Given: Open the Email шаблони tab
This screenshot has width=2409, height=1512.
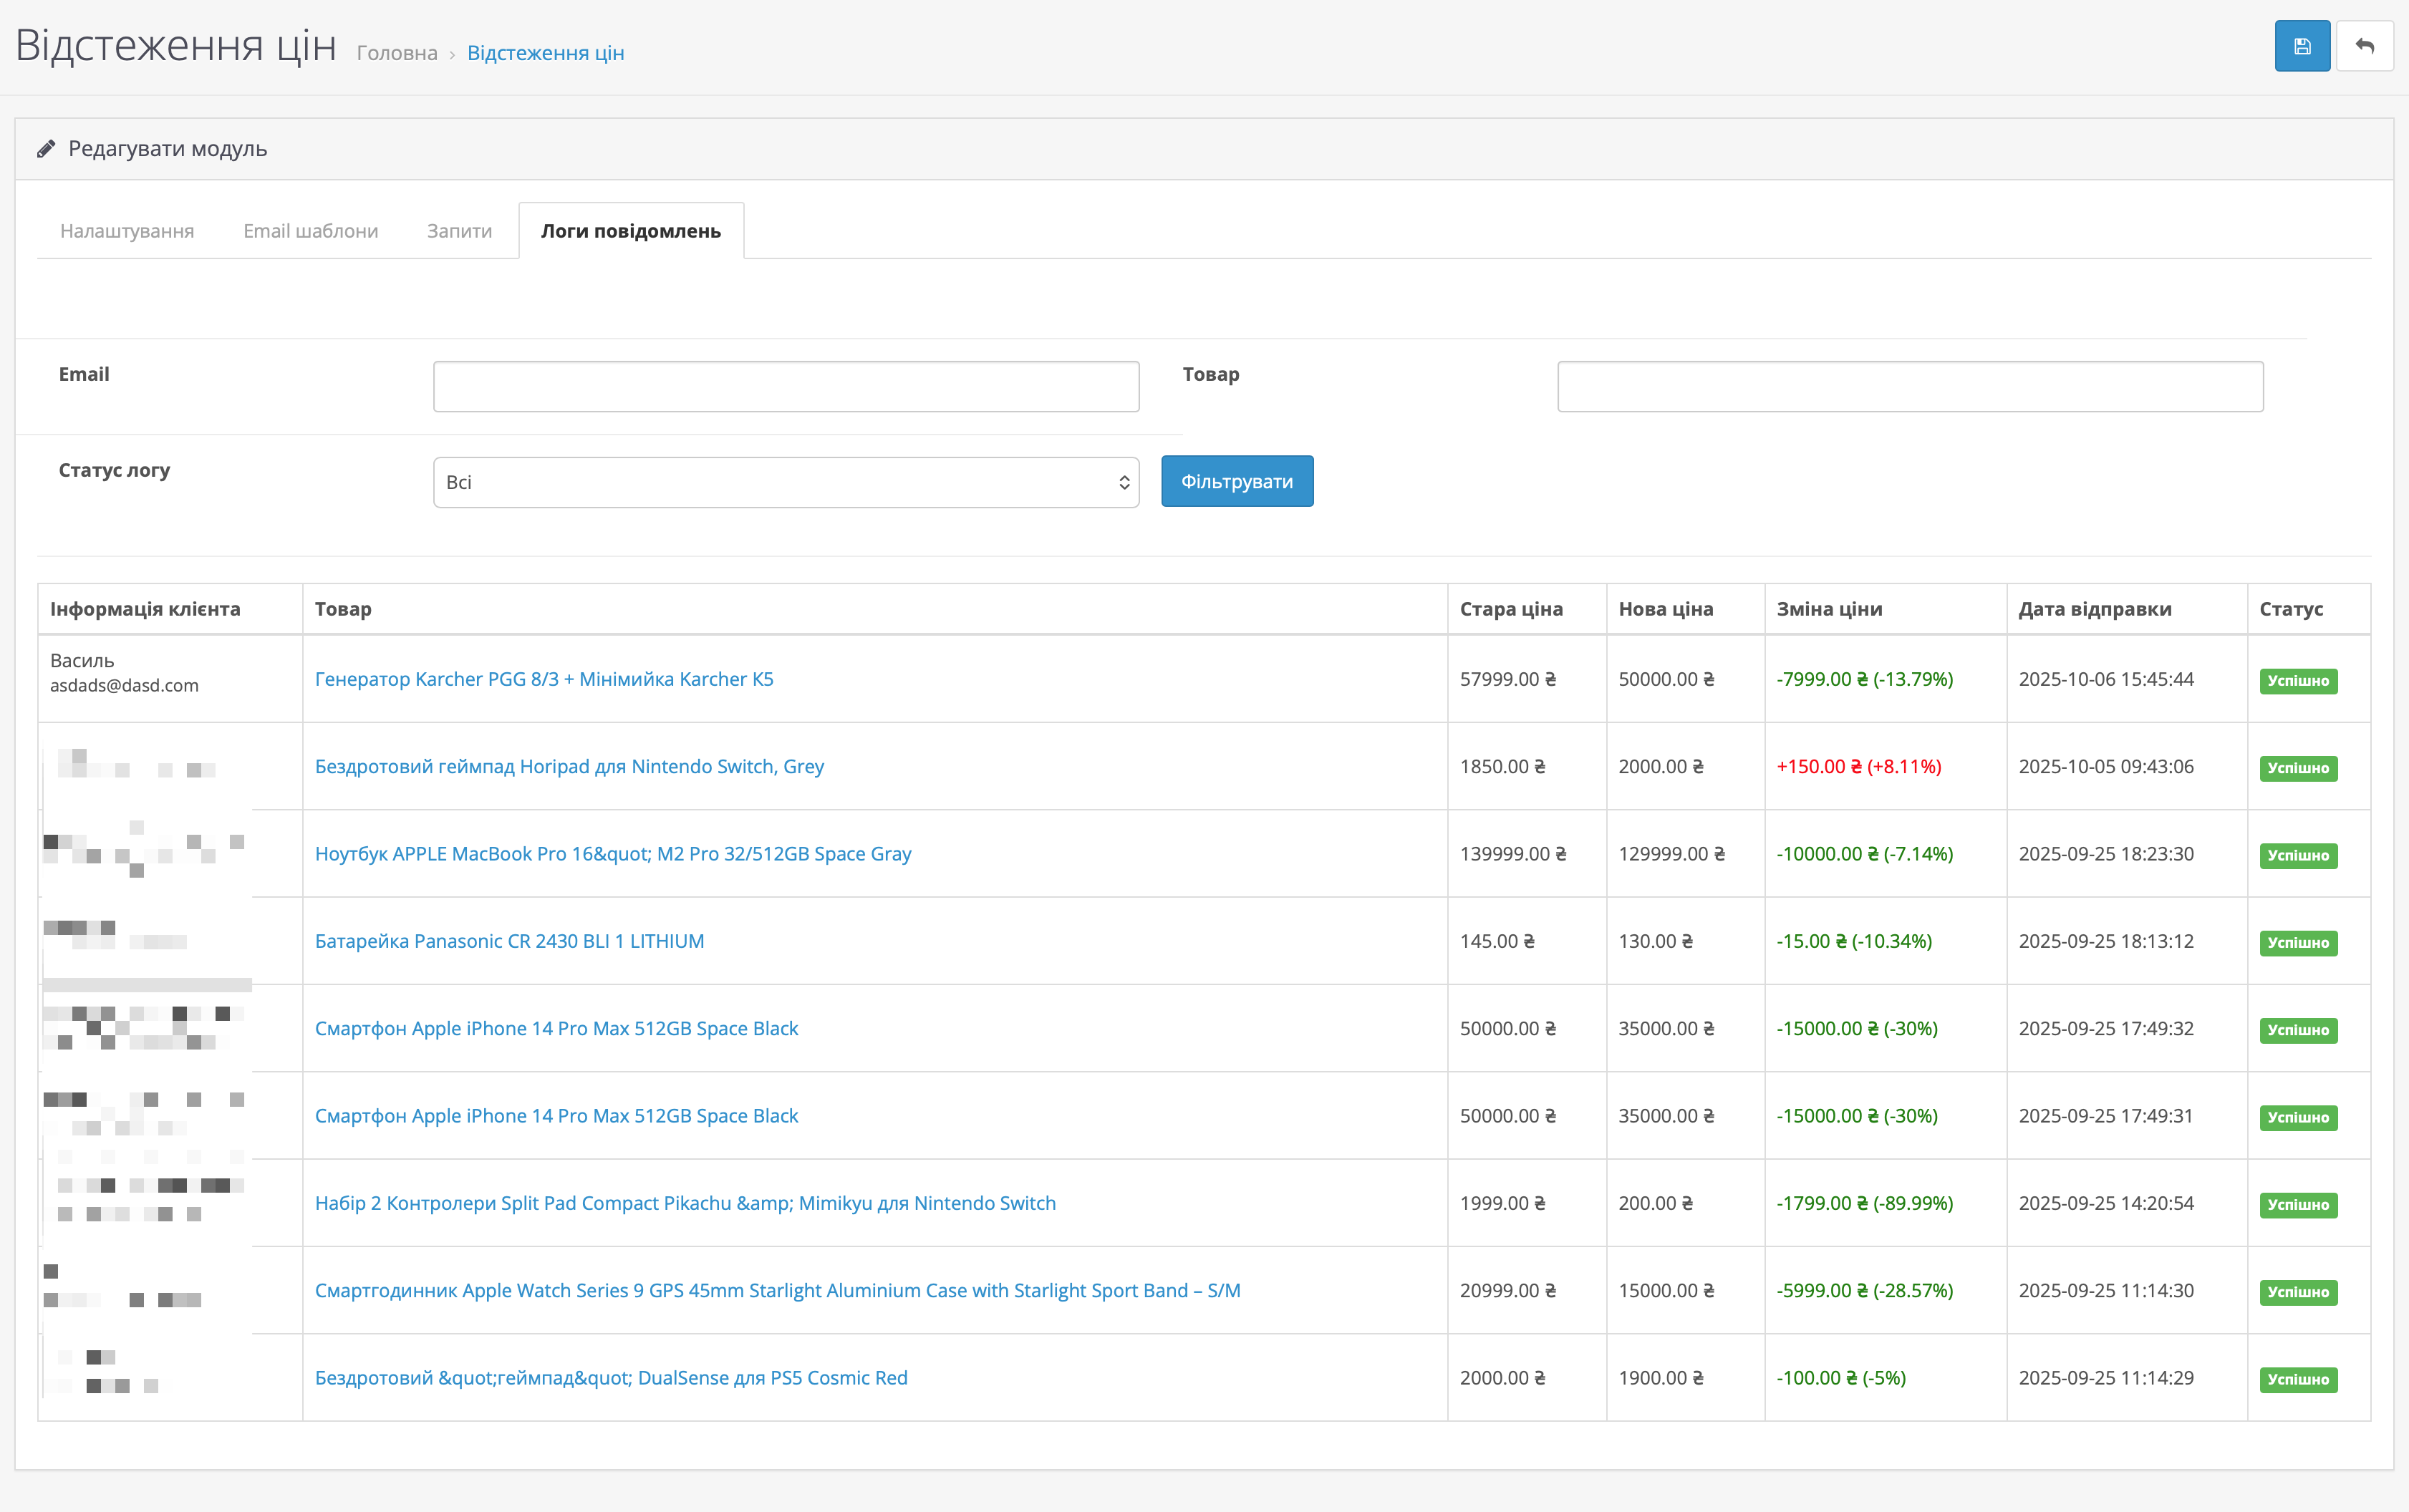Looking at the screenshot, I should coord(310,231).
